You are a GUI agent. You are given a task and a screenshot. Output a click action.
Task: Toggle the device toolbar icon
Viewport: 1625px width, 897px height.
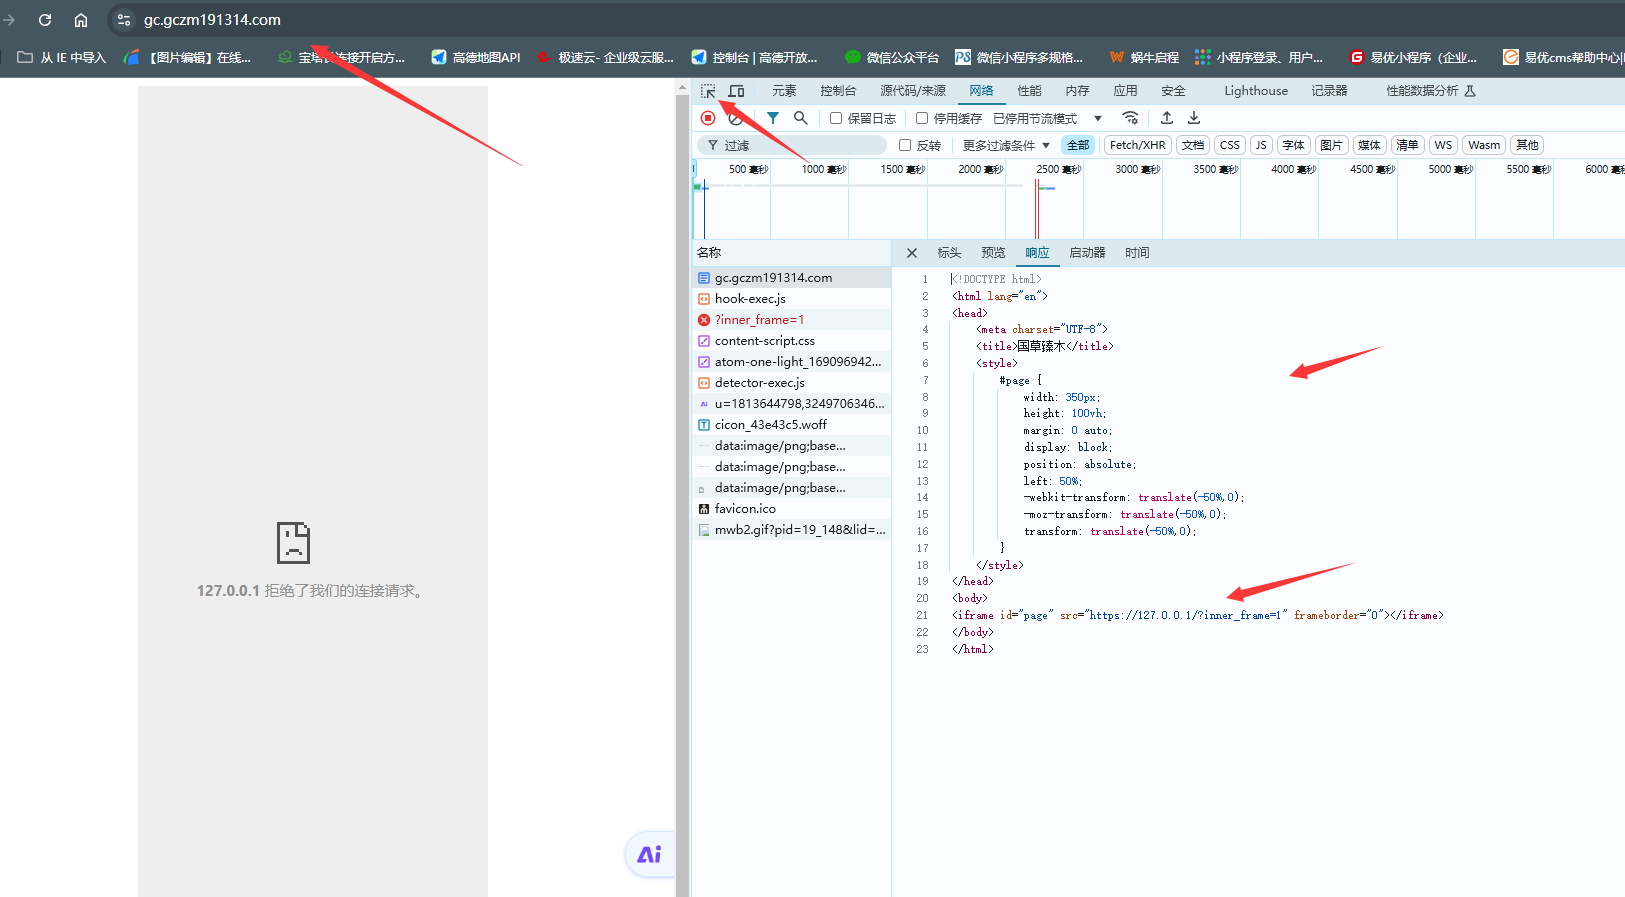coord(736,91)
